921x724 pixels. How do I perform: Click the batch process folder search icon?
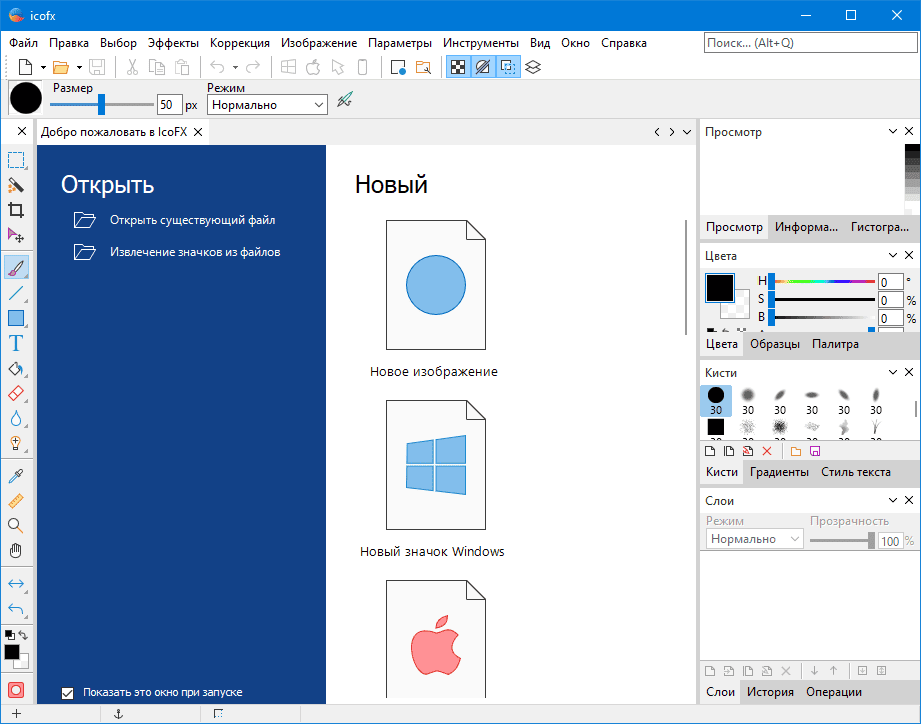pos(423,68)
